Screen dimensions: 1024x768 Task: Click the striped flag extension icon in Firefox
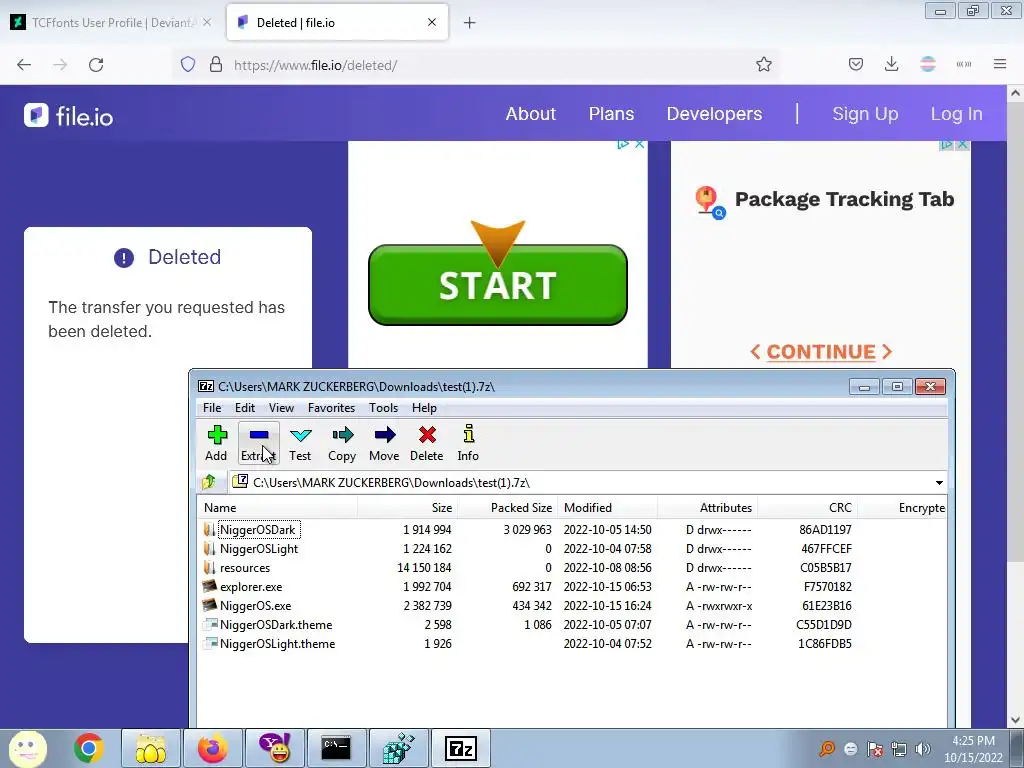click(928, 64)
